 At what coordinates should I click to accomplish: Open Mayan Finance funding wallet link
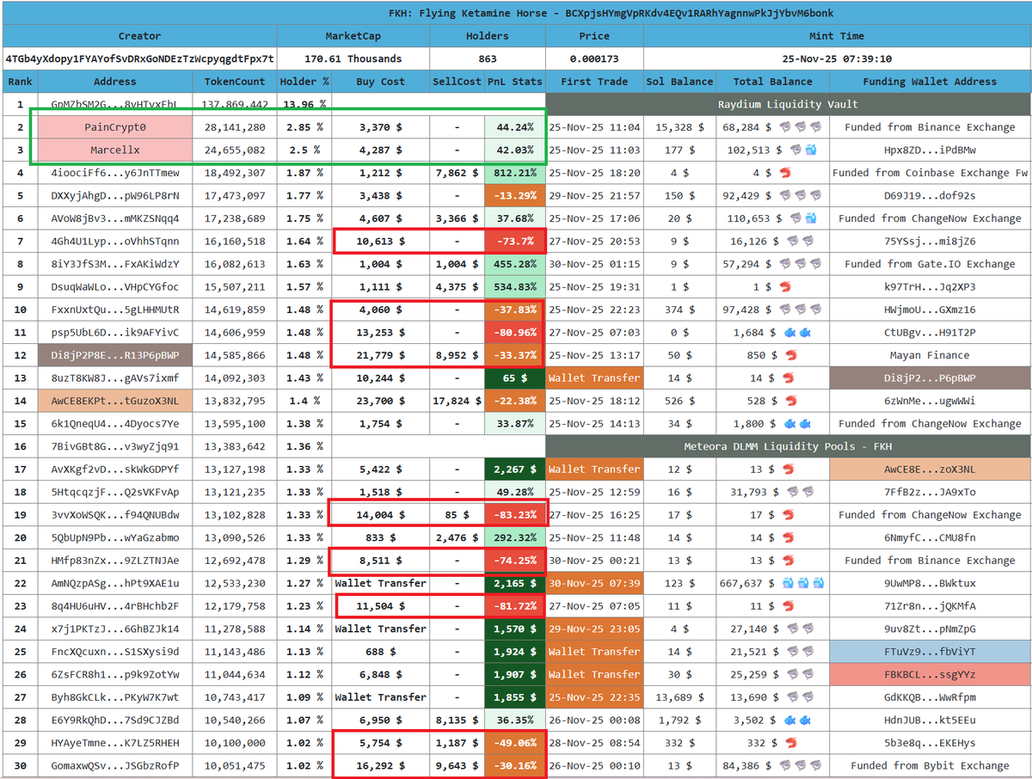click(x=929, y=355)
